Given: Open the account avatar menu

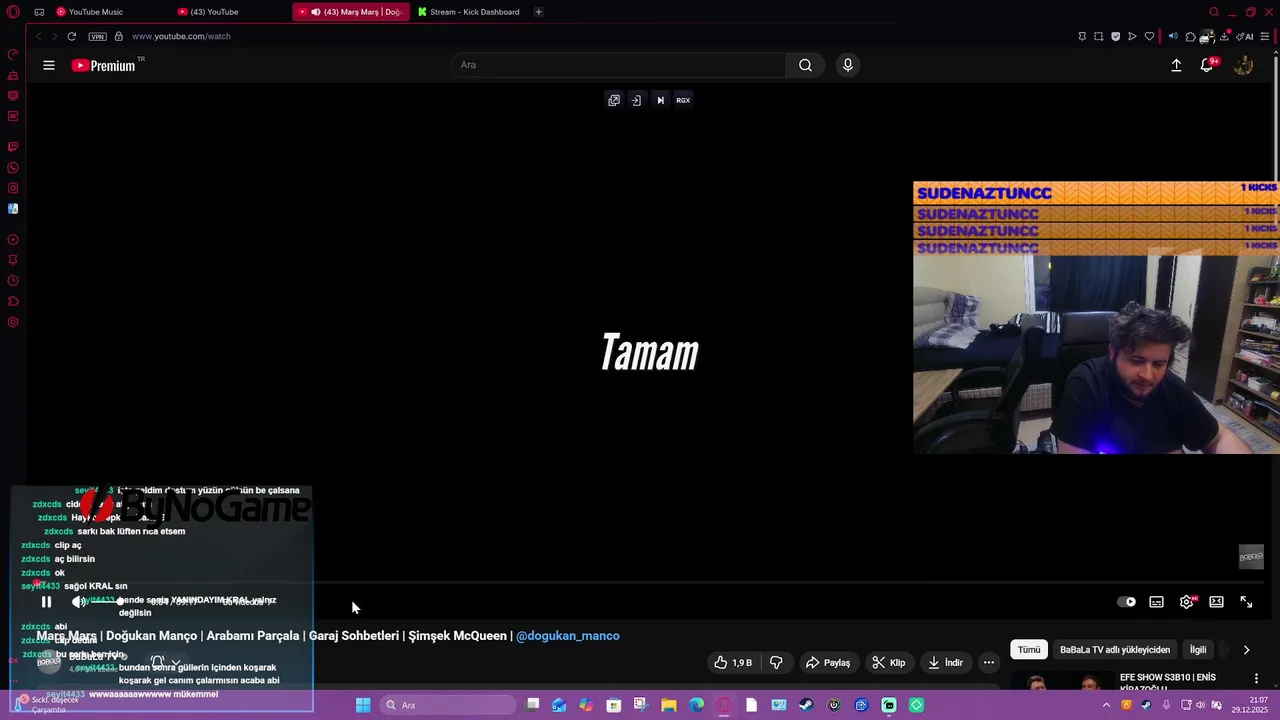Looking at the screenshot, I should (x=1243, y=65).
